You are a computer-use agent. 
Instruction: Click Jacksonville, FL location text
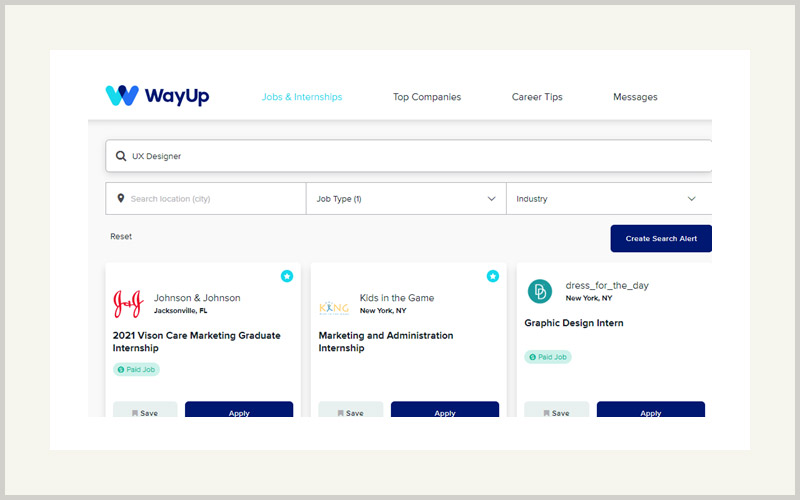pyautogui.click(x=181, y=311)
